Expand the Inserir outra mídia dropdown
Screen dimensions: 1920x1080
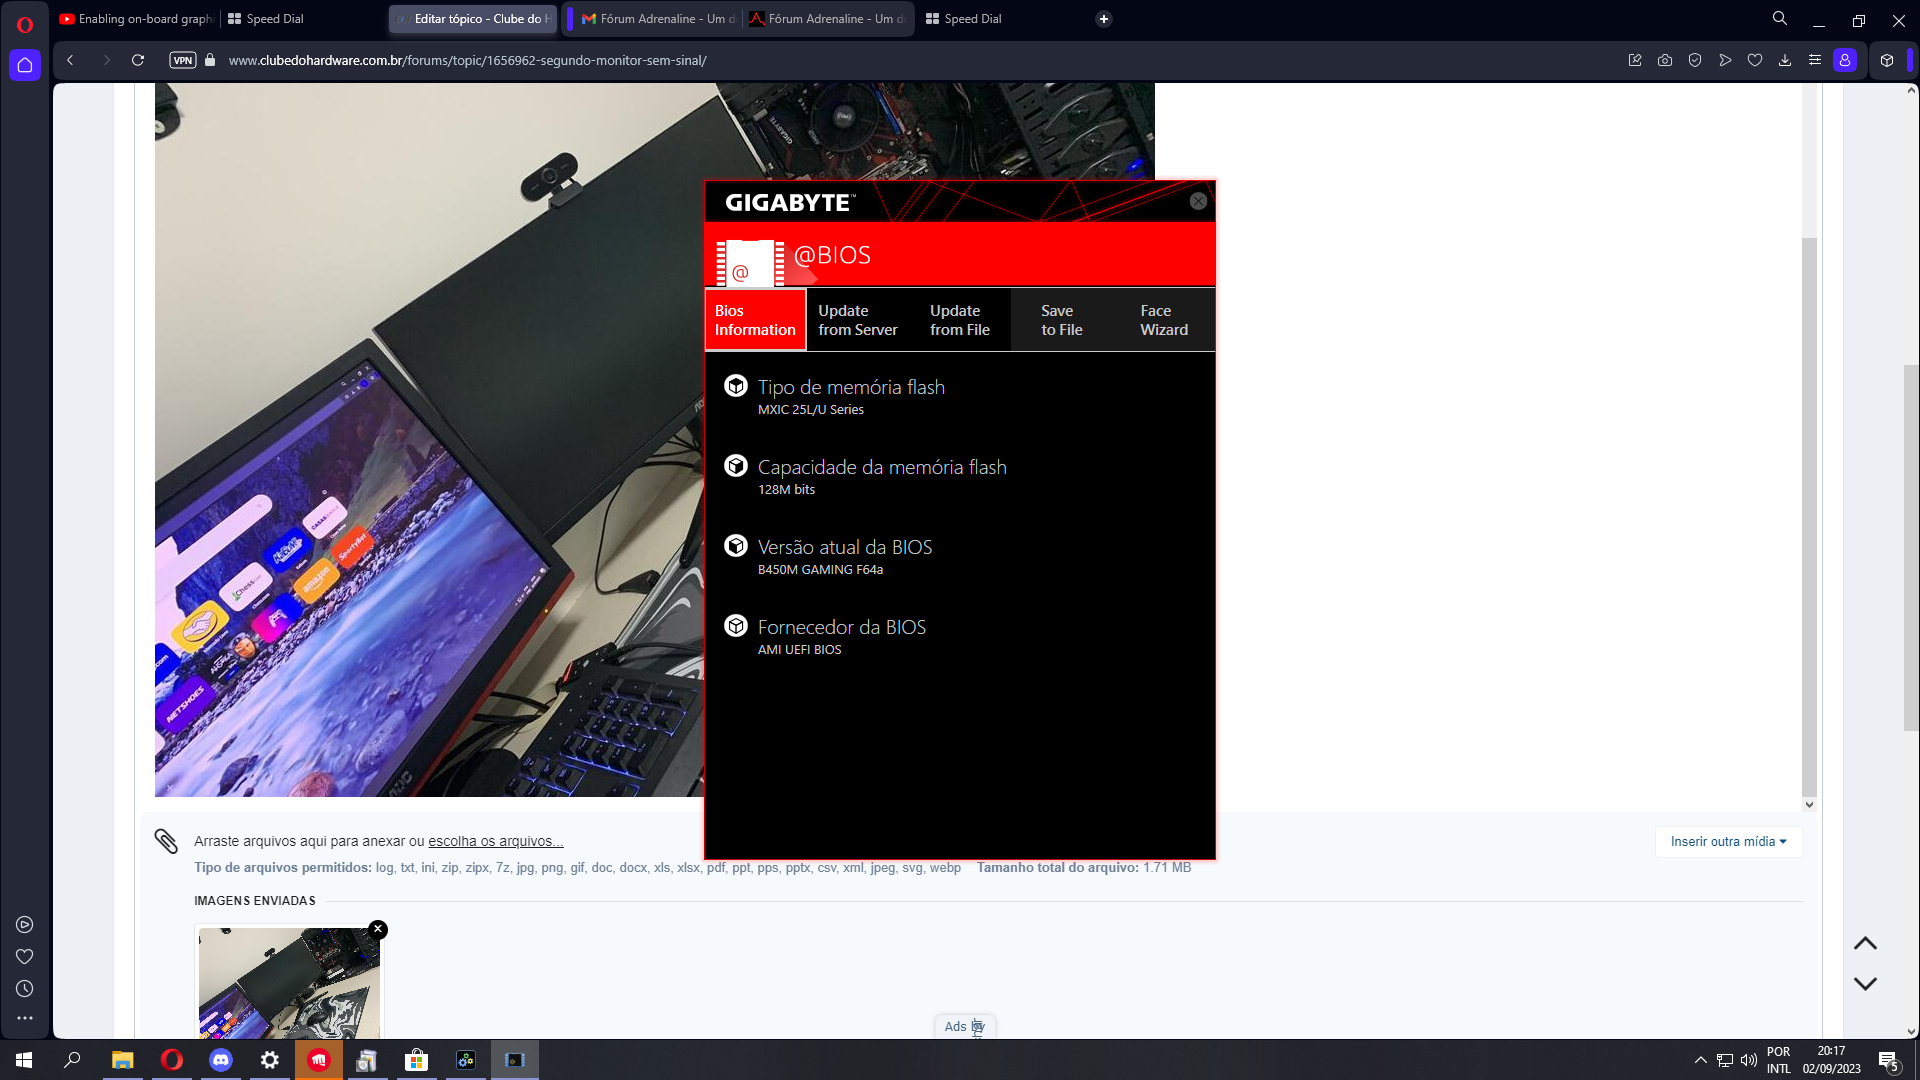[x=1728, y=842]
